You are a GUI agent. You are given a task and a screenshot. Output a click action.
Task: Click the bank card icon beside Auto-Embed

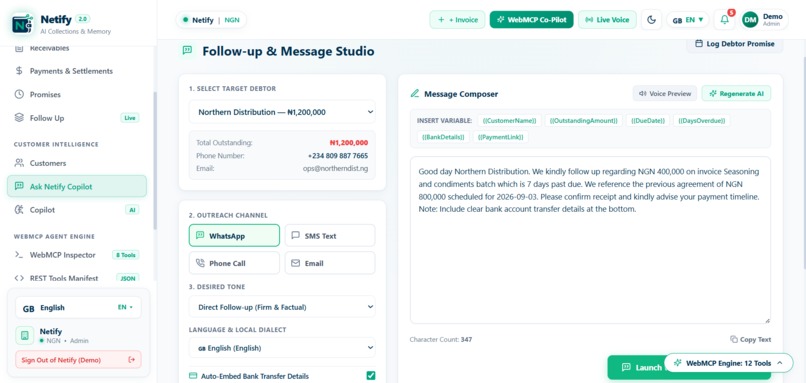193,376
